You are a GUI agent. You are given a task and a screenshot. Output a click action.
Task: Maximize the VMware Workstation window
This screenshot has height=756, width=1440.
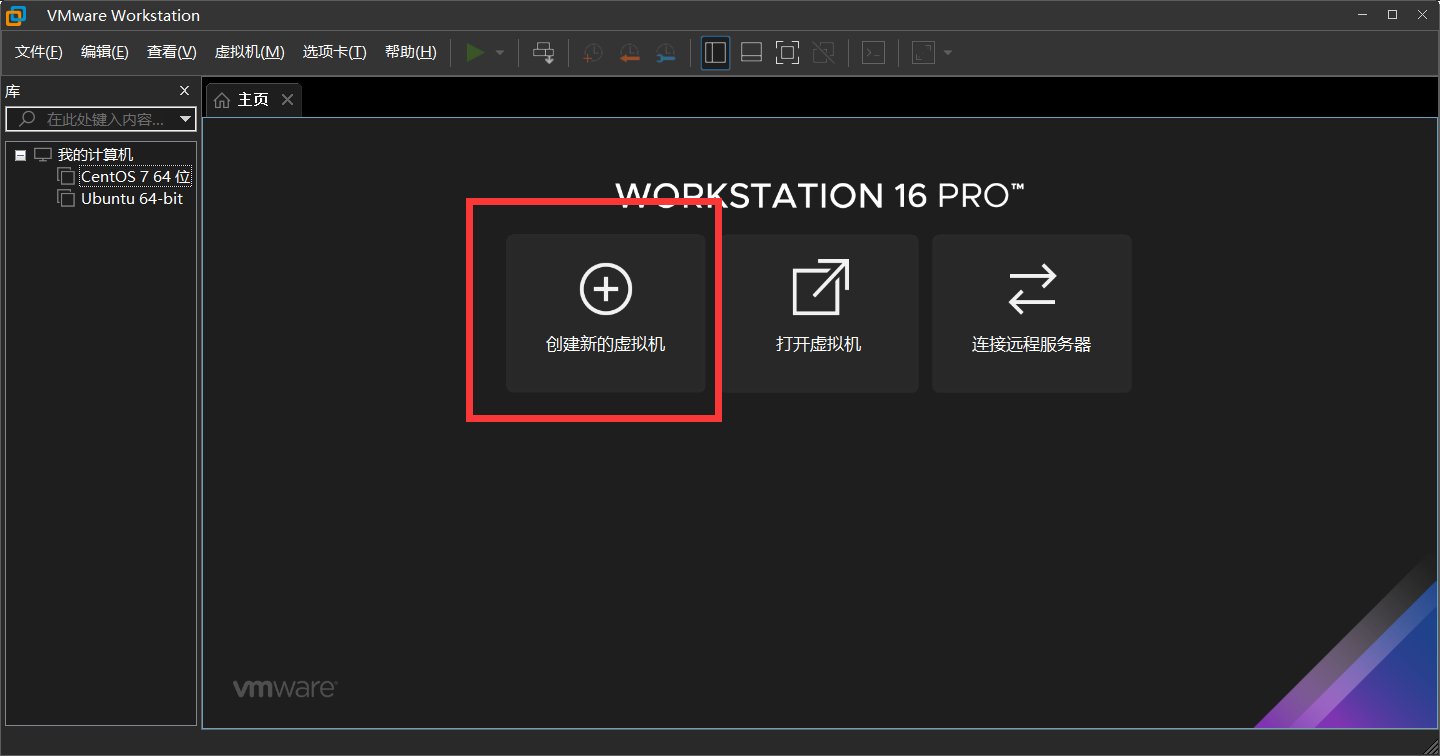1392,14
